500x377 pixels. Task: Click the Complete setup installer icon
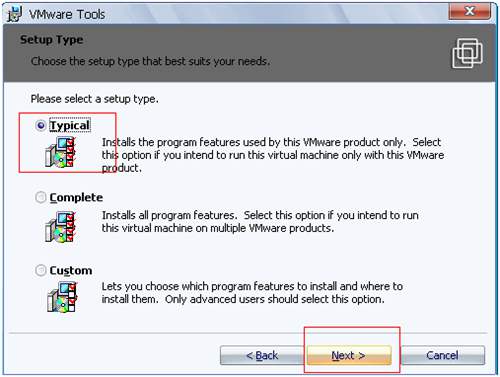click(61, 227)
